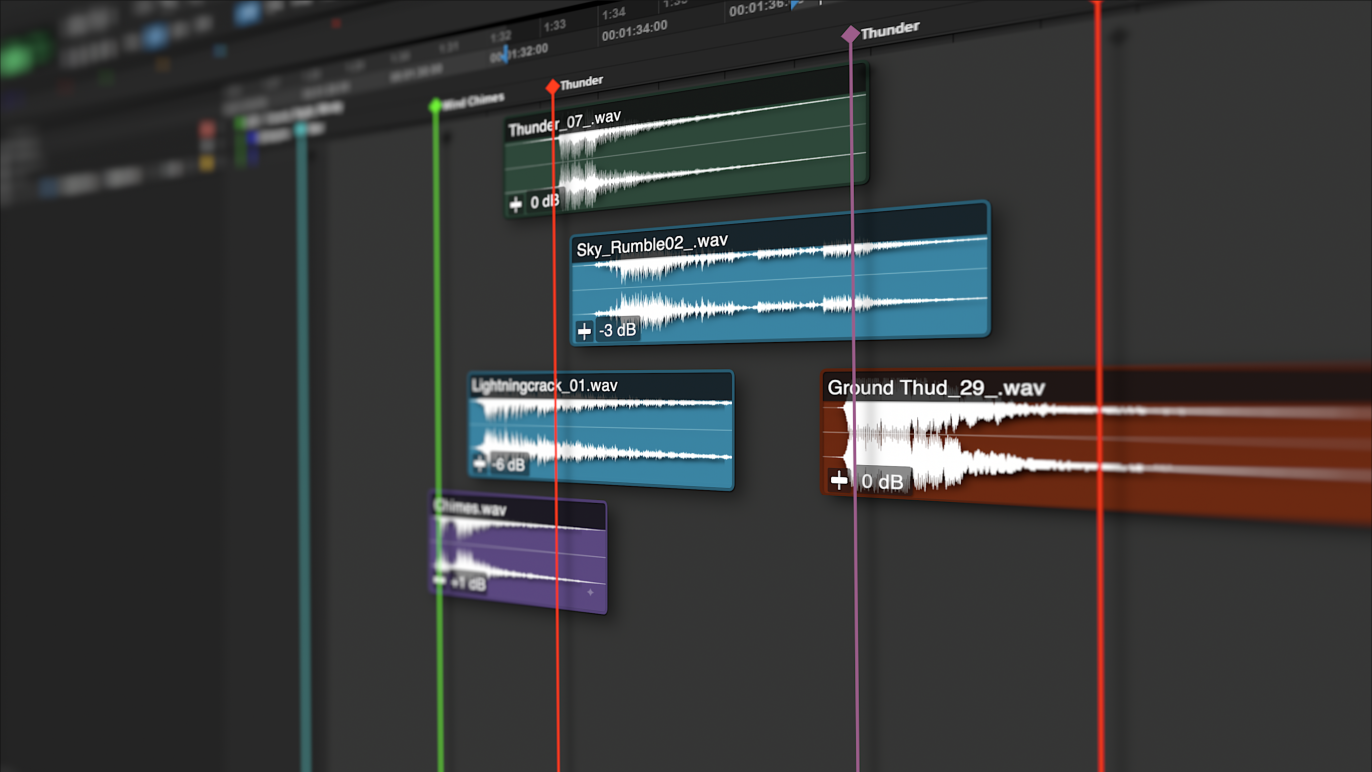Screen dimensions: 1372x772
Task: Select the red Thunder marker diamond
Action: [x=552, y=87]
